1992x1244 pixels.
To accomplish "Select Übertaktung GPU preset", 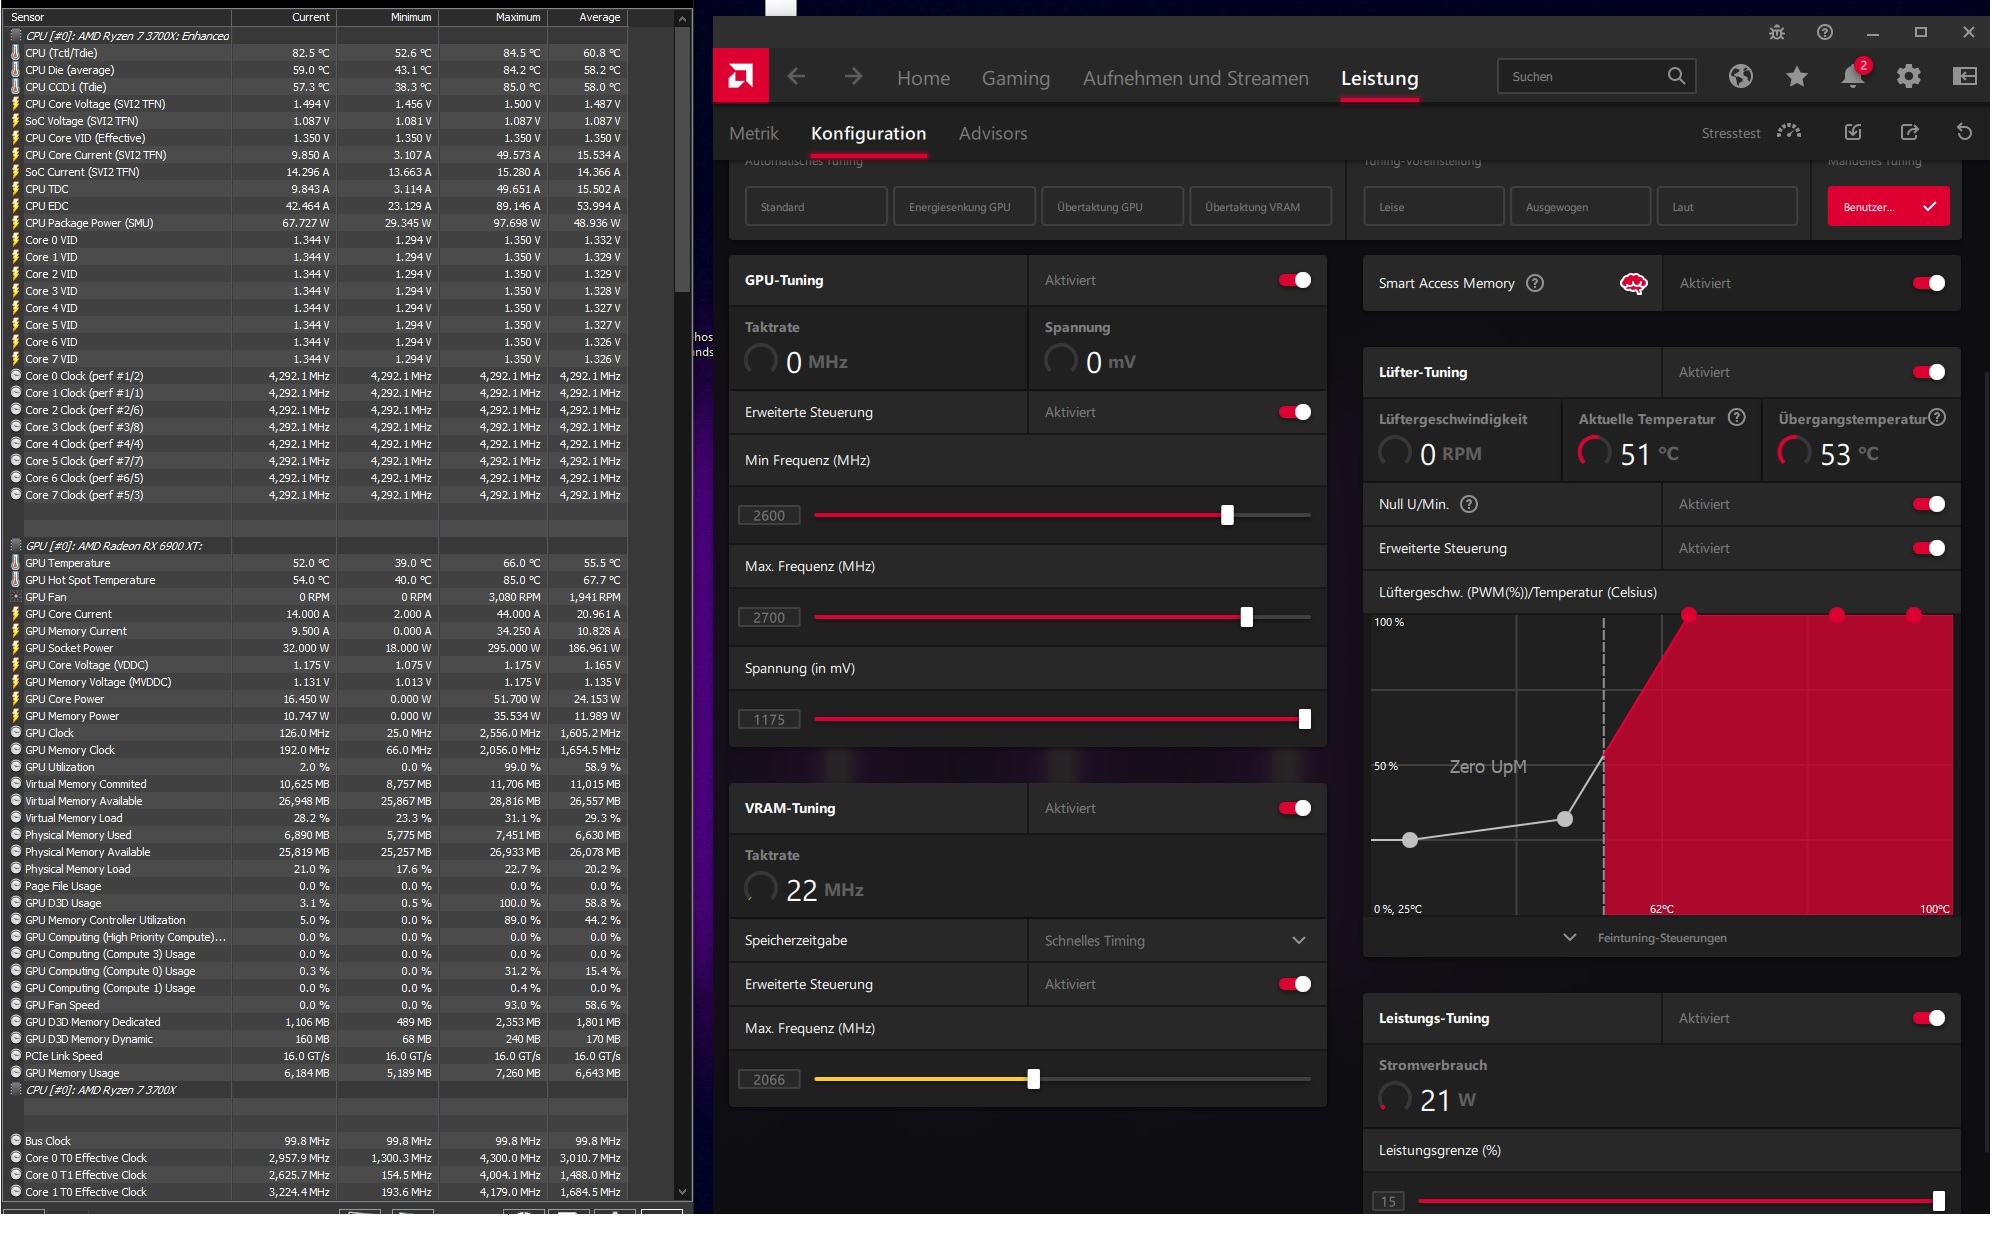I will [x=1112, y=206].
